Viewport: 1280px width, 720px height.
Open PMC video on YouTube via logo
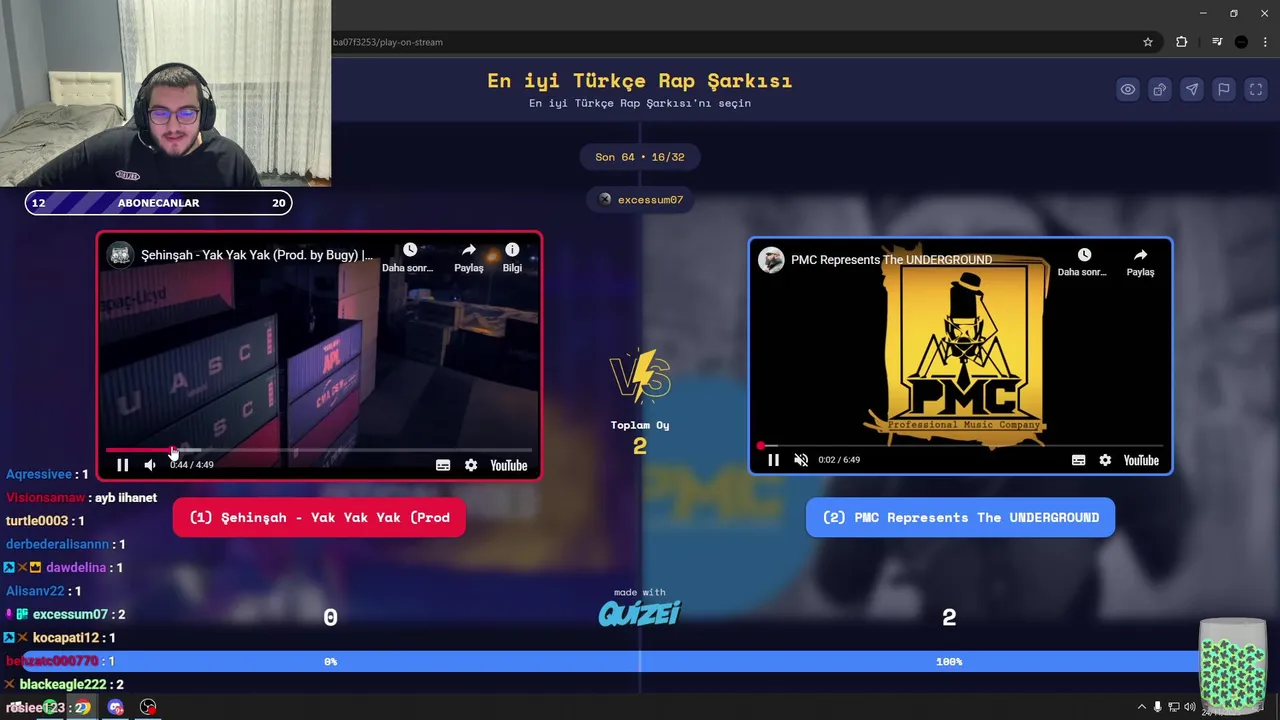tap(1141, 460)
